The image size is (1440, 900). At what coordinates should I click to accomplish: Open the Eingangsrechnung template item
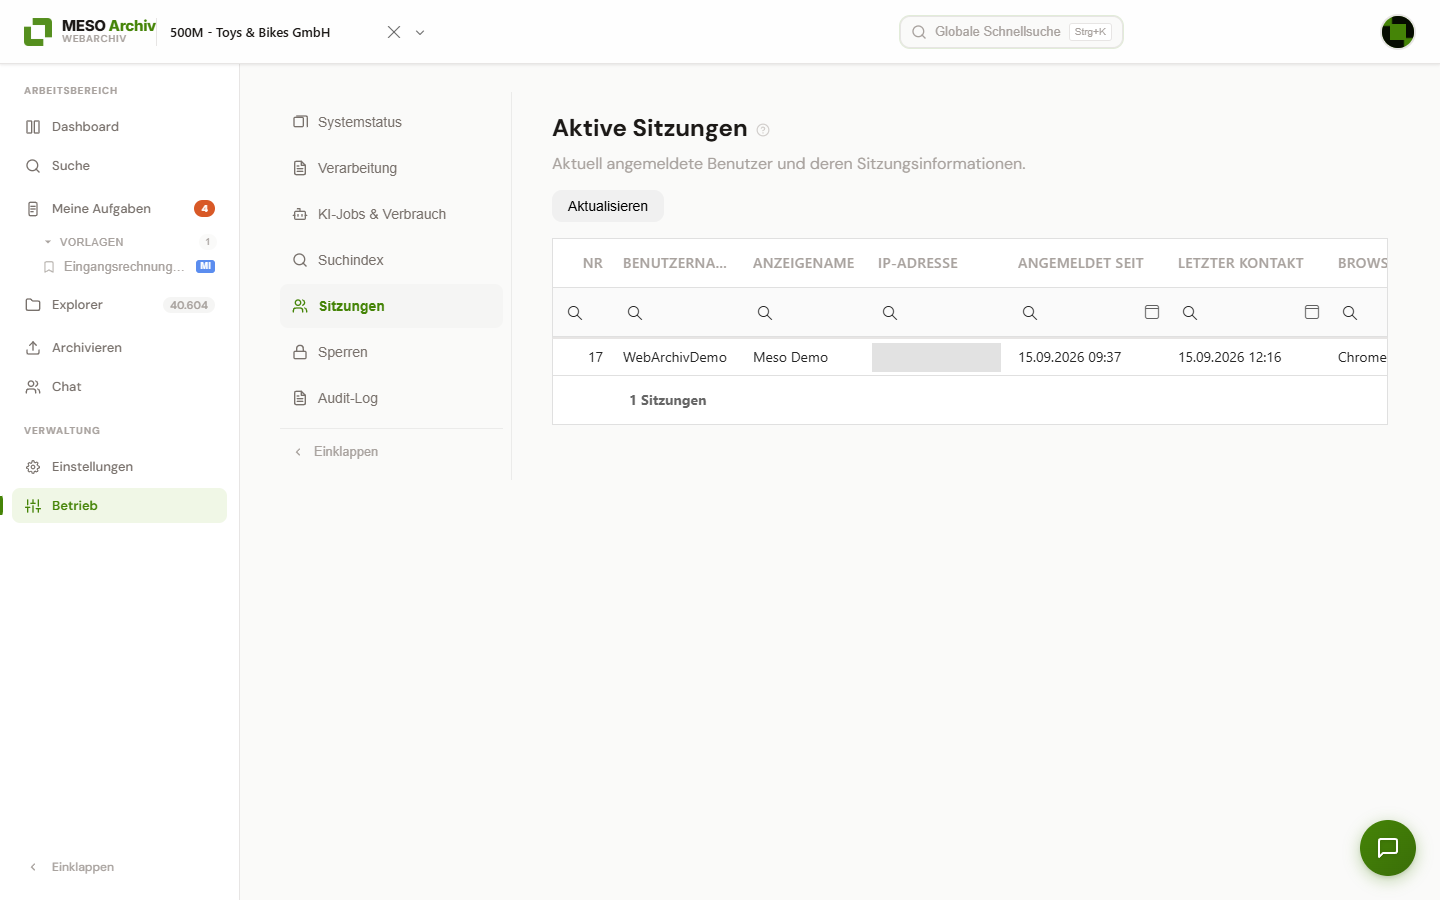(129, 267)
